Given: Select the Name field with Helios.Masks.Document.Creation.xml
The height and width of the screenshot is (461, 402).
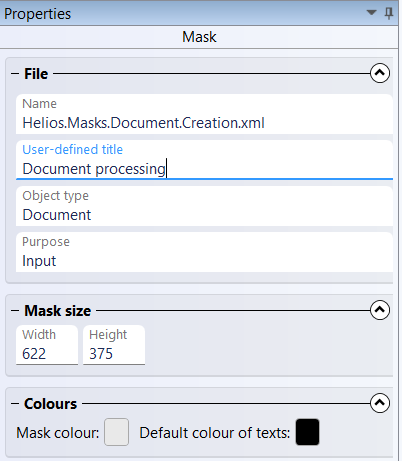Looking at the screenshot, I should (204, 114).
